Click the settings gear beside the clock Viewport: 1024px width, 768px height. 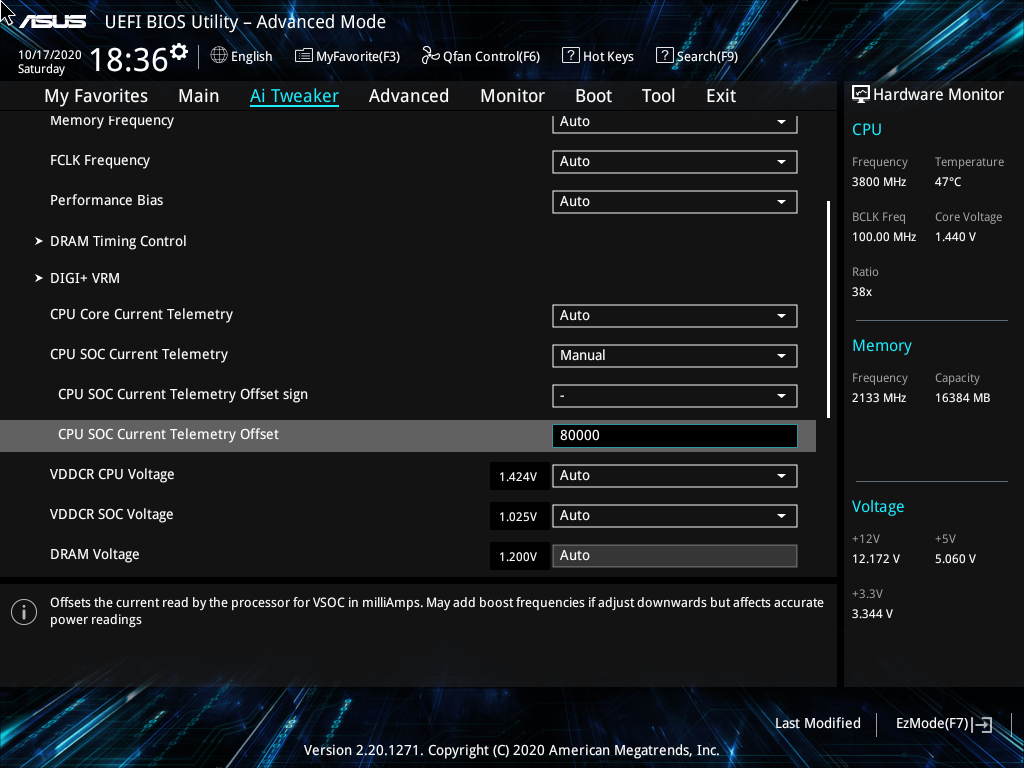[x=179, y=52]
